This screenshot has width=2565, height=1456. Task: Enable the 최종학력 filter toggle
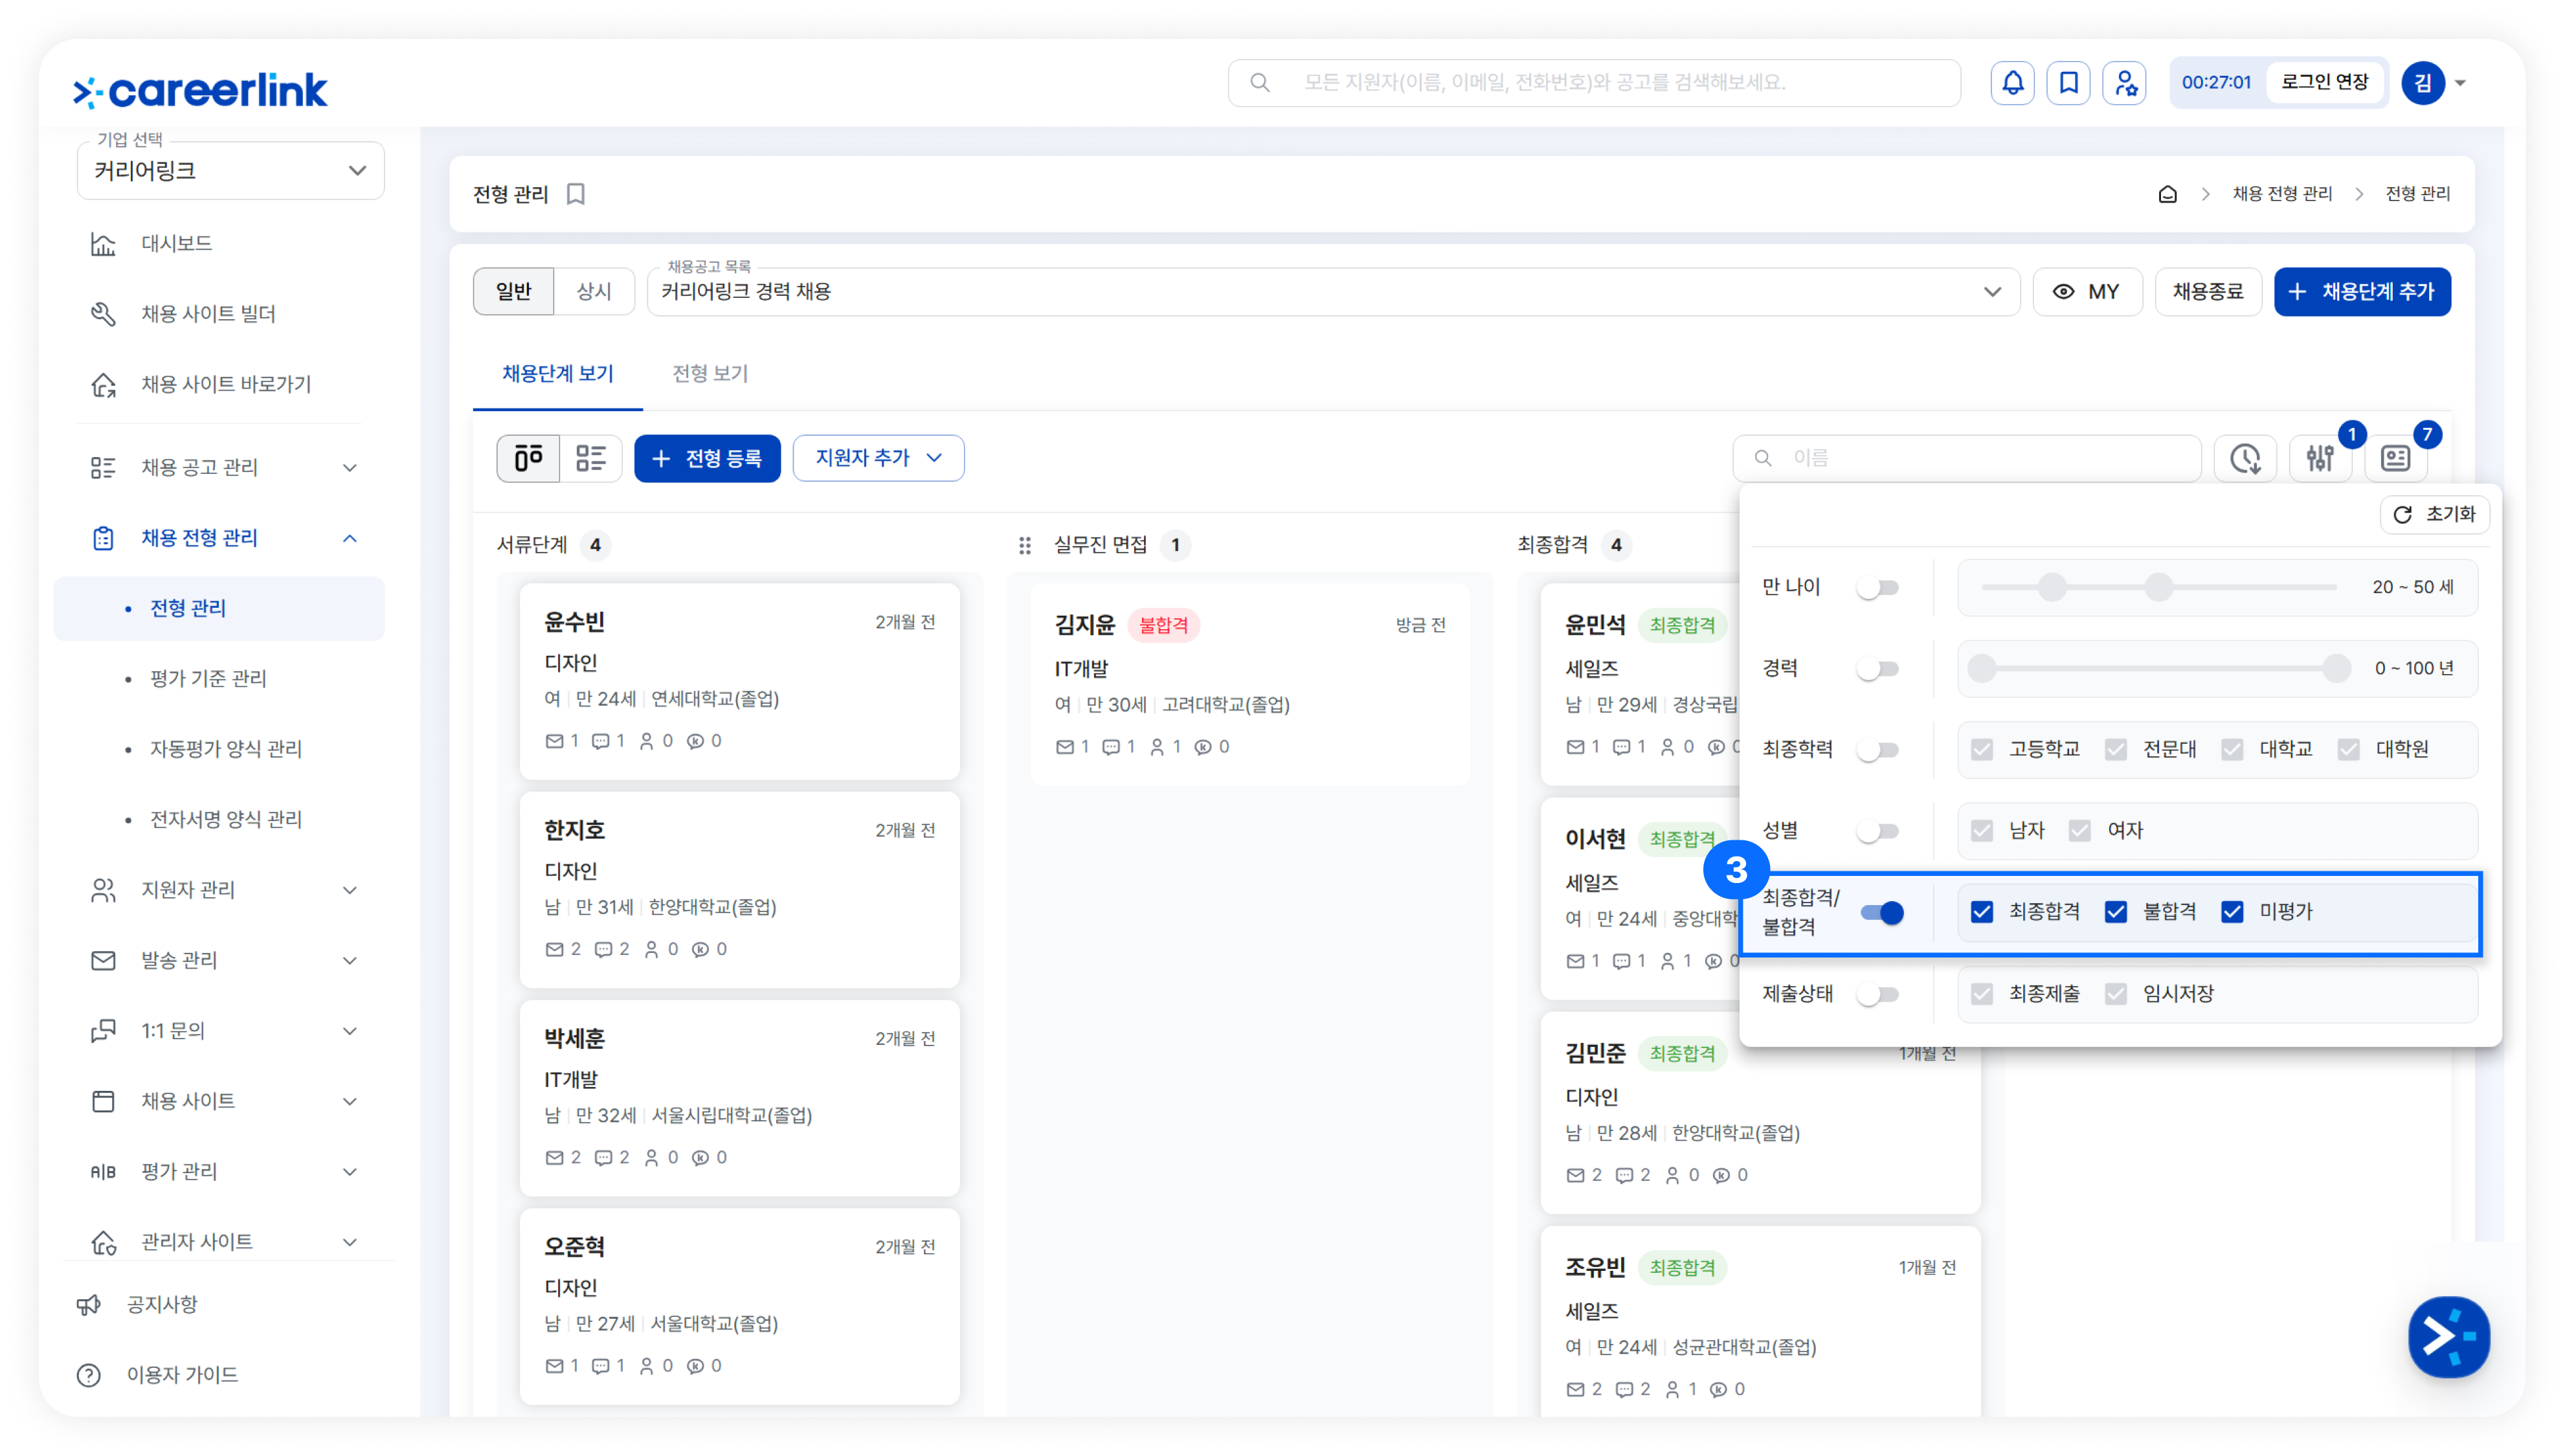click(1878, 749)
